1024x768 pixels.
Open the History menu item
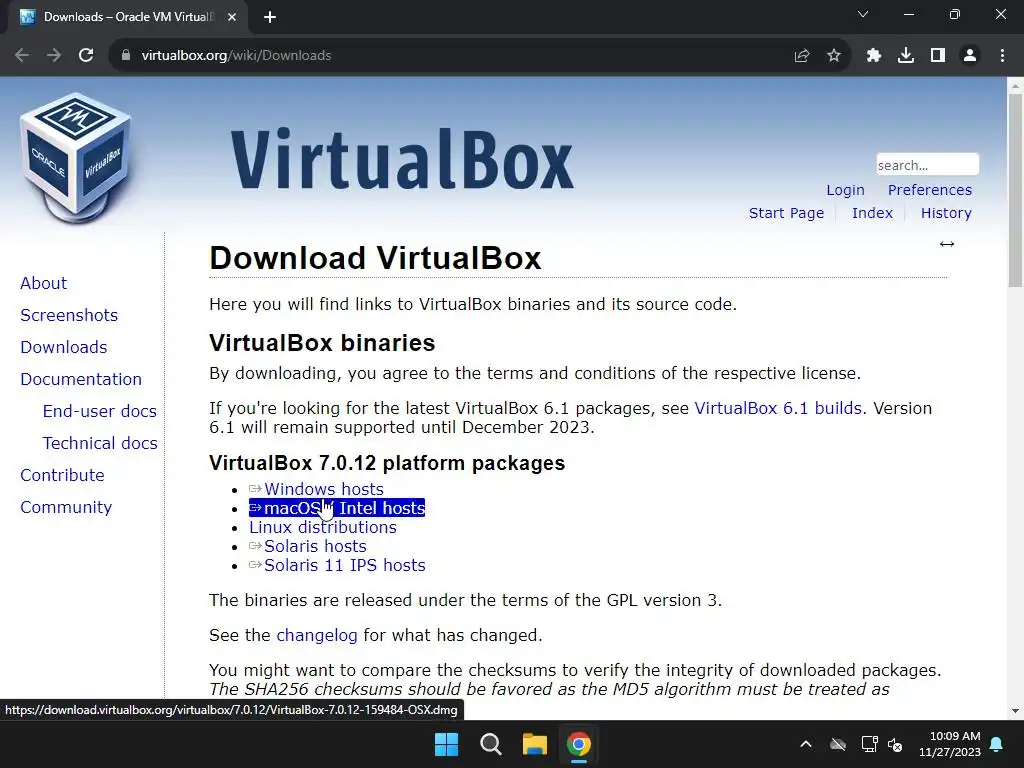(x=946, y=213)
